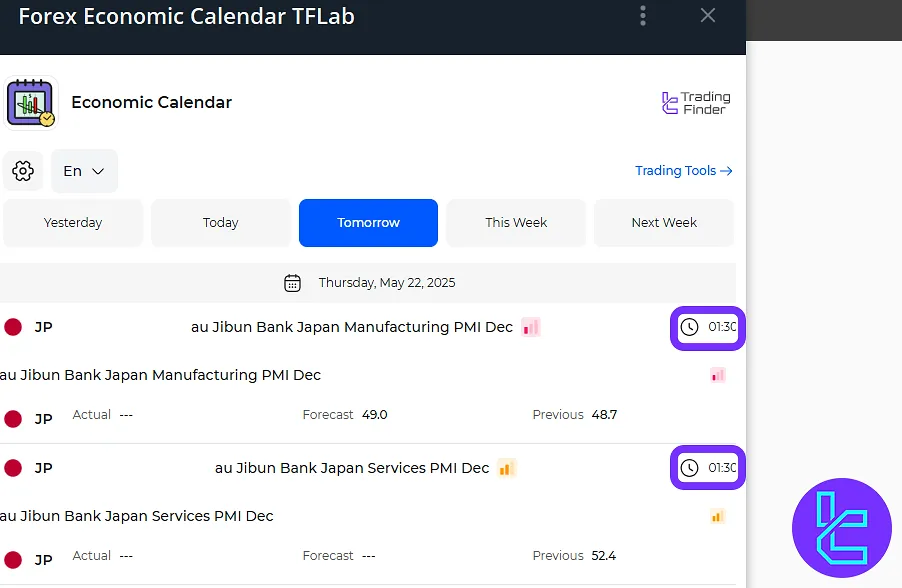
Task: Switch to the Yesterday tab
Action: (x=73, y=223)
